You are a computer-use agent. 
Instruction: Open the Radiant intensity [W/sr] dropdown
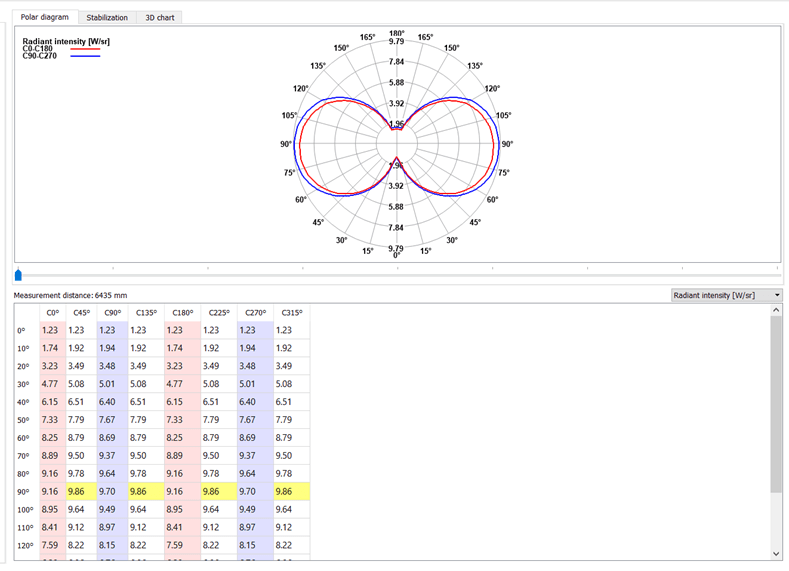pos(726,295)
